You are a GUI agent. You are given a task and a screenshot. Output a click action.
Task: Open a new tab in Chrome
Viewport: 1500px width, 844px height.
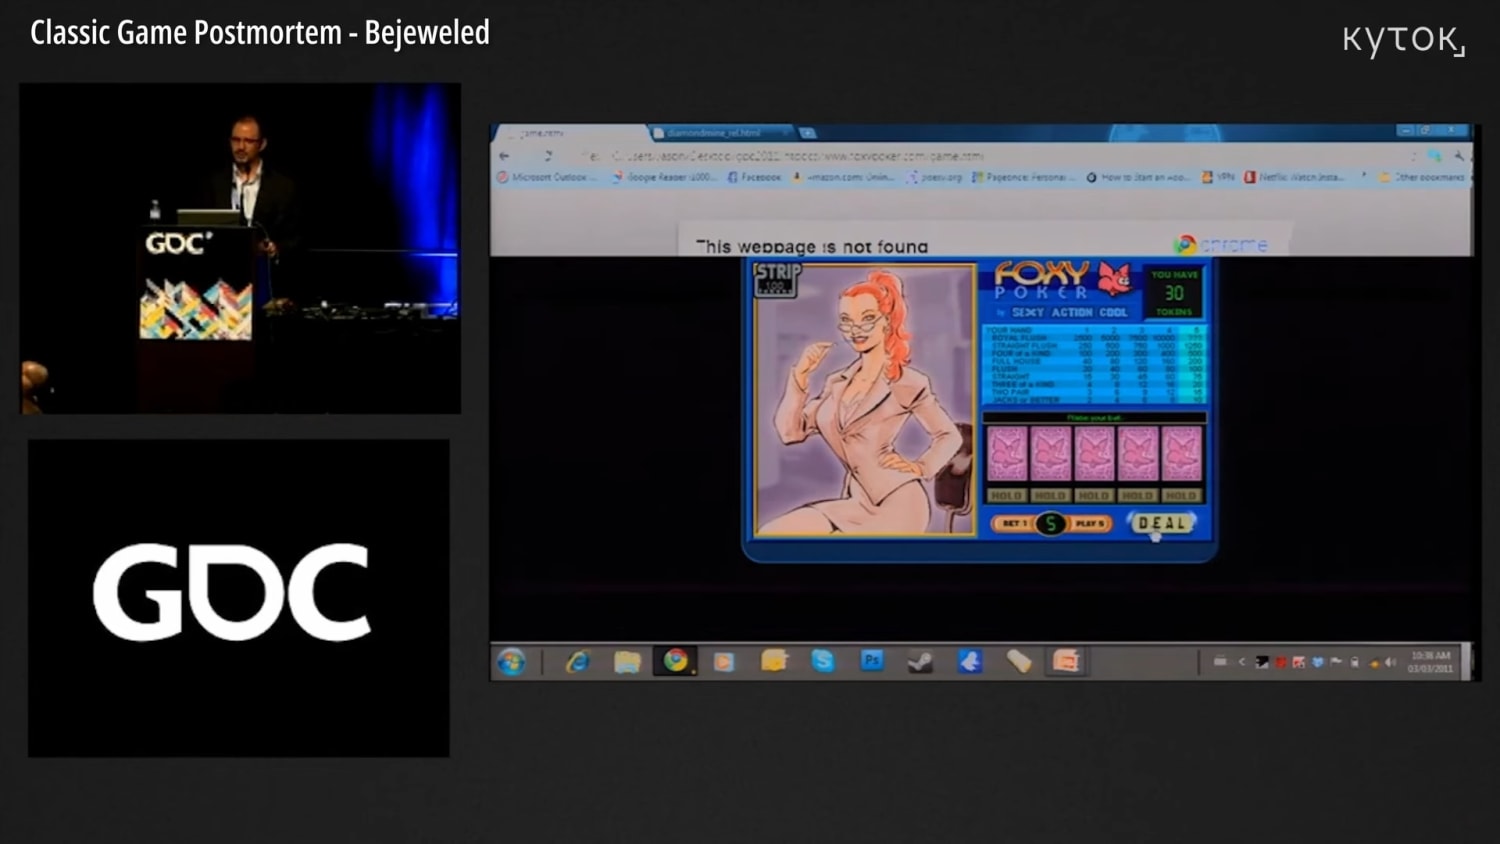(x=807, y=132)
